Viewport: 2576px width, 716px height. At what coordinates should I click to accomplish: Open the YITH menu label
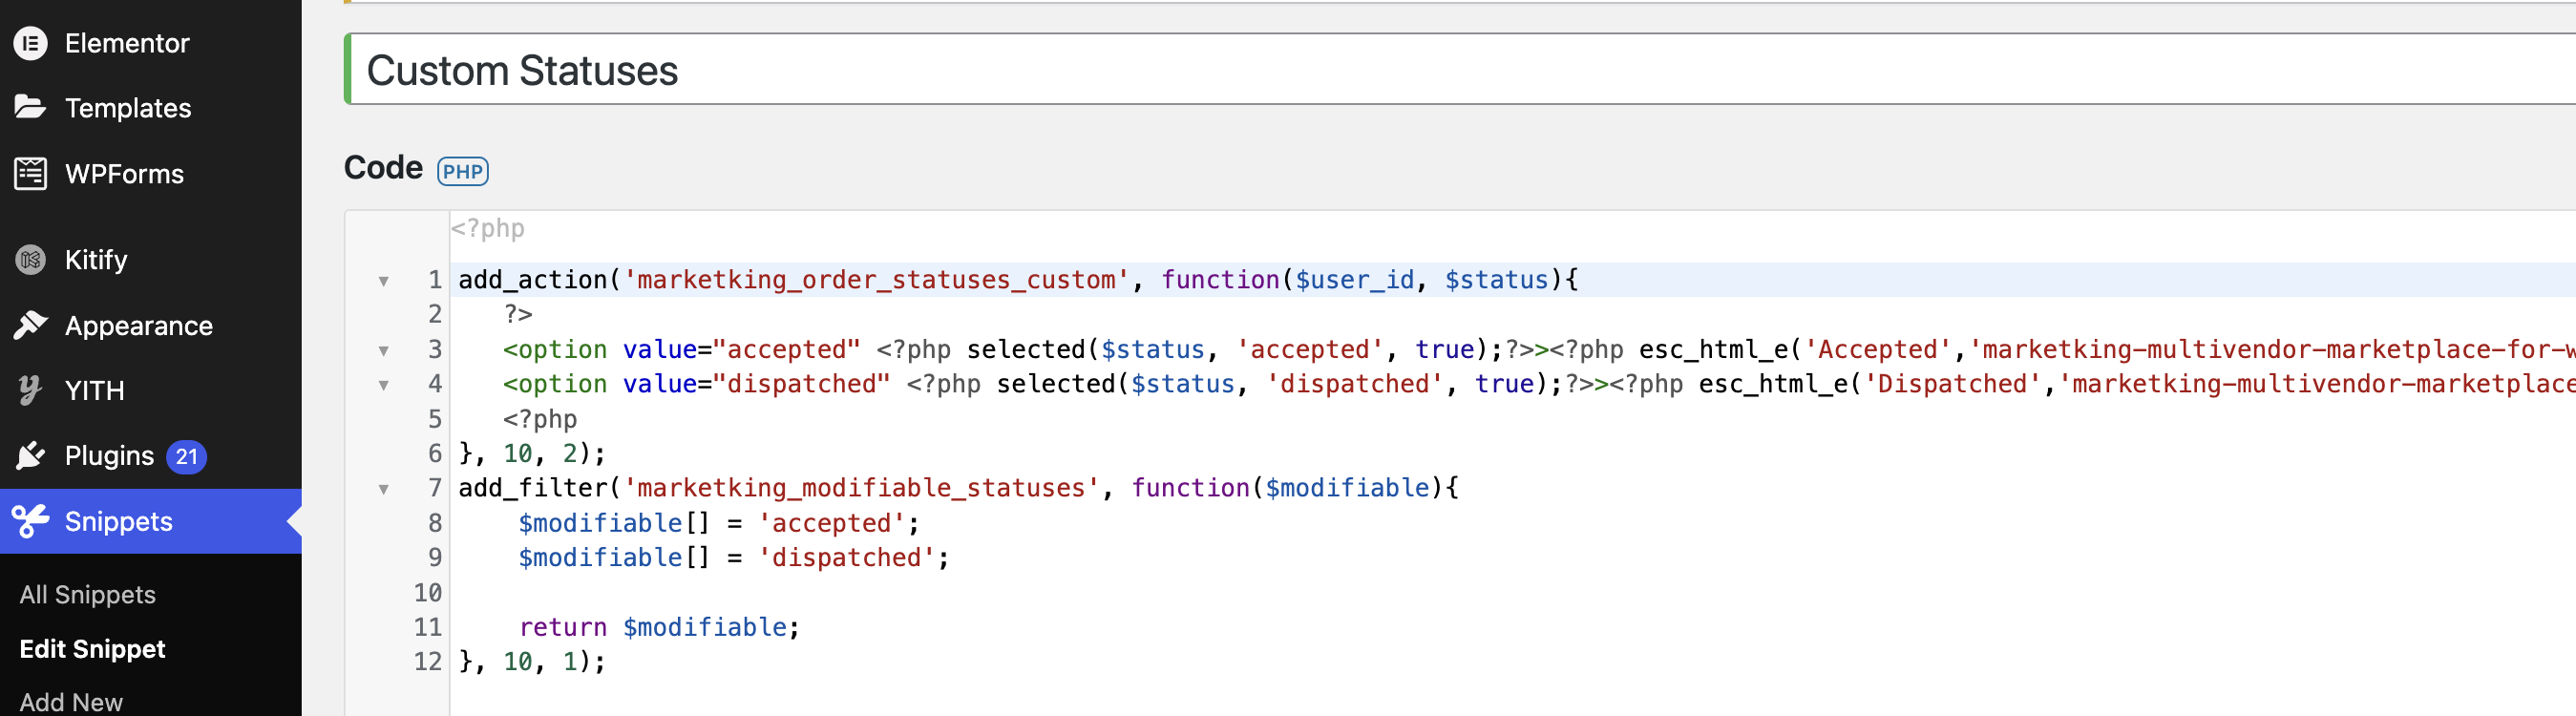95,391
